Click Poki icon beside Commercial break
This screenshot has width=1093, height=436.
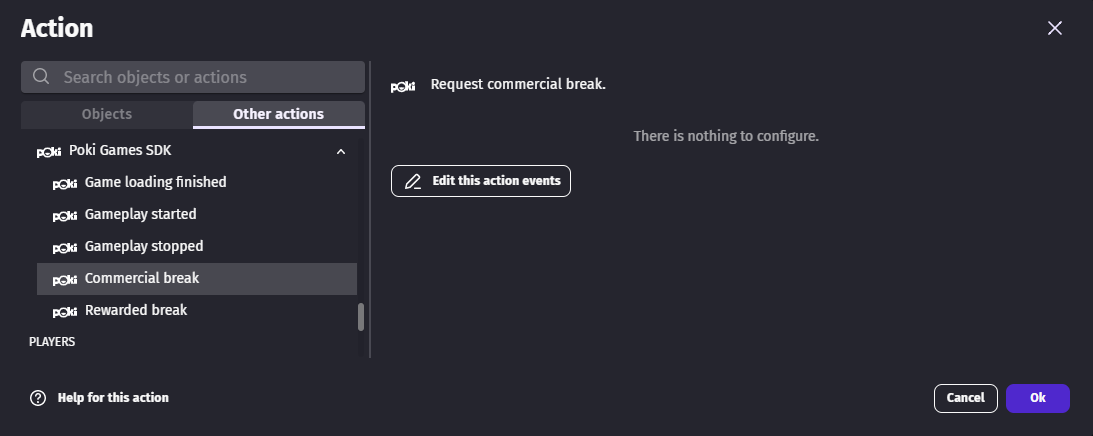pos(65,279)
